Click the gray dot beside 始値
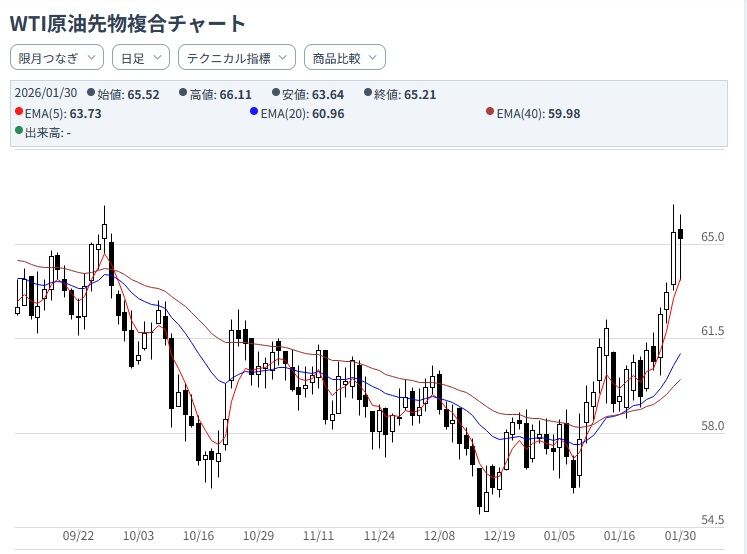747x554 pixels. (91, 93)
